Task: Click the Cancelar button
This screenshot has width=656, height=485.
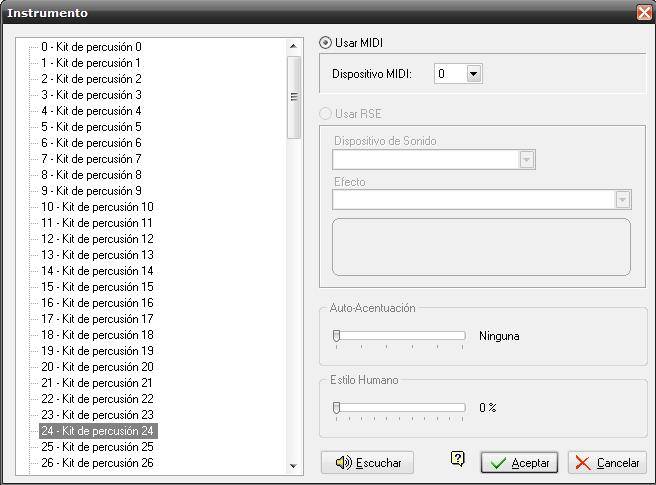Action: (607, 463)
